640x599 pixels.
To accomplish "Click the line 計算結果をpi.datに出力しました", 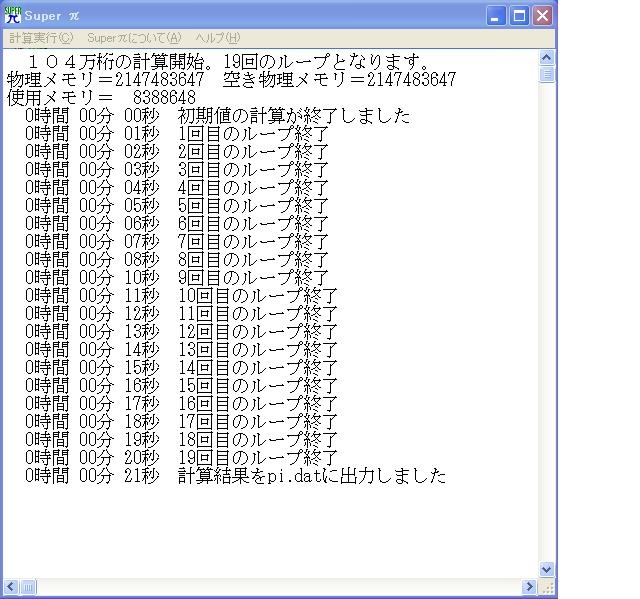I will 236,476.
